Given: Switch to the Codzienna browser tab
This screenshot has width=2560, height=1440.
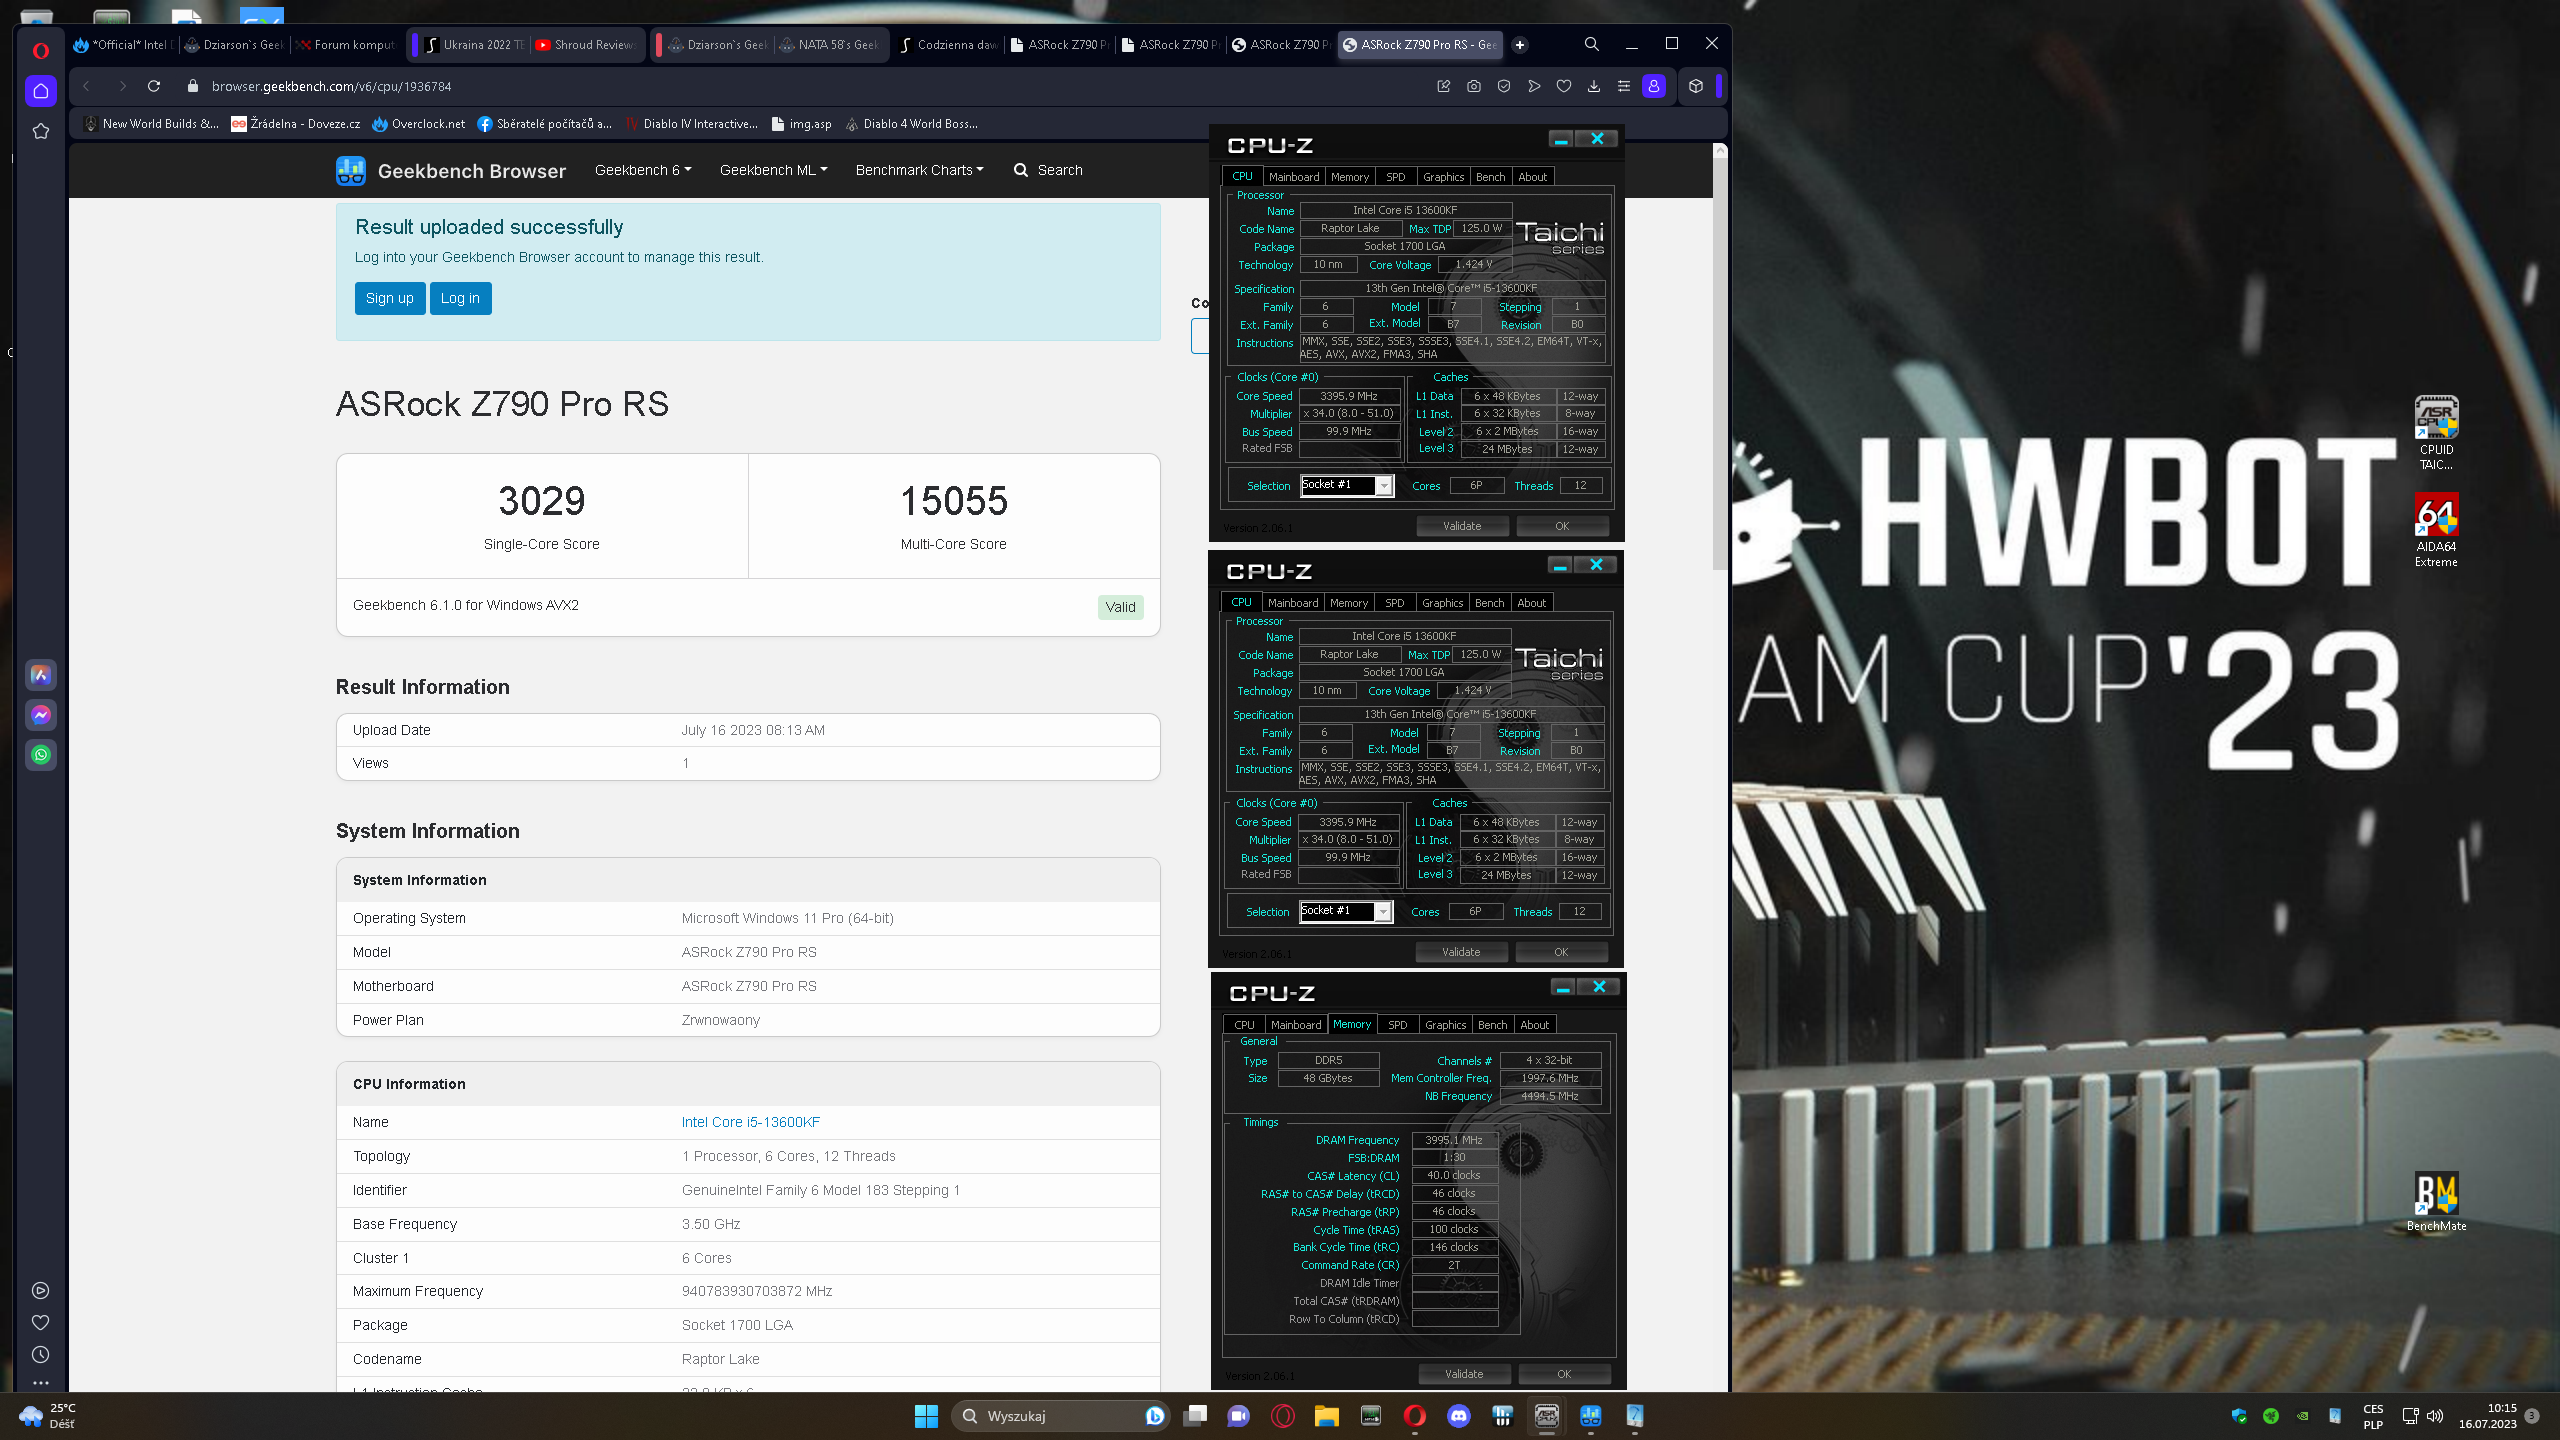Looking at the screenshot, I should click(x=948, y=45).
